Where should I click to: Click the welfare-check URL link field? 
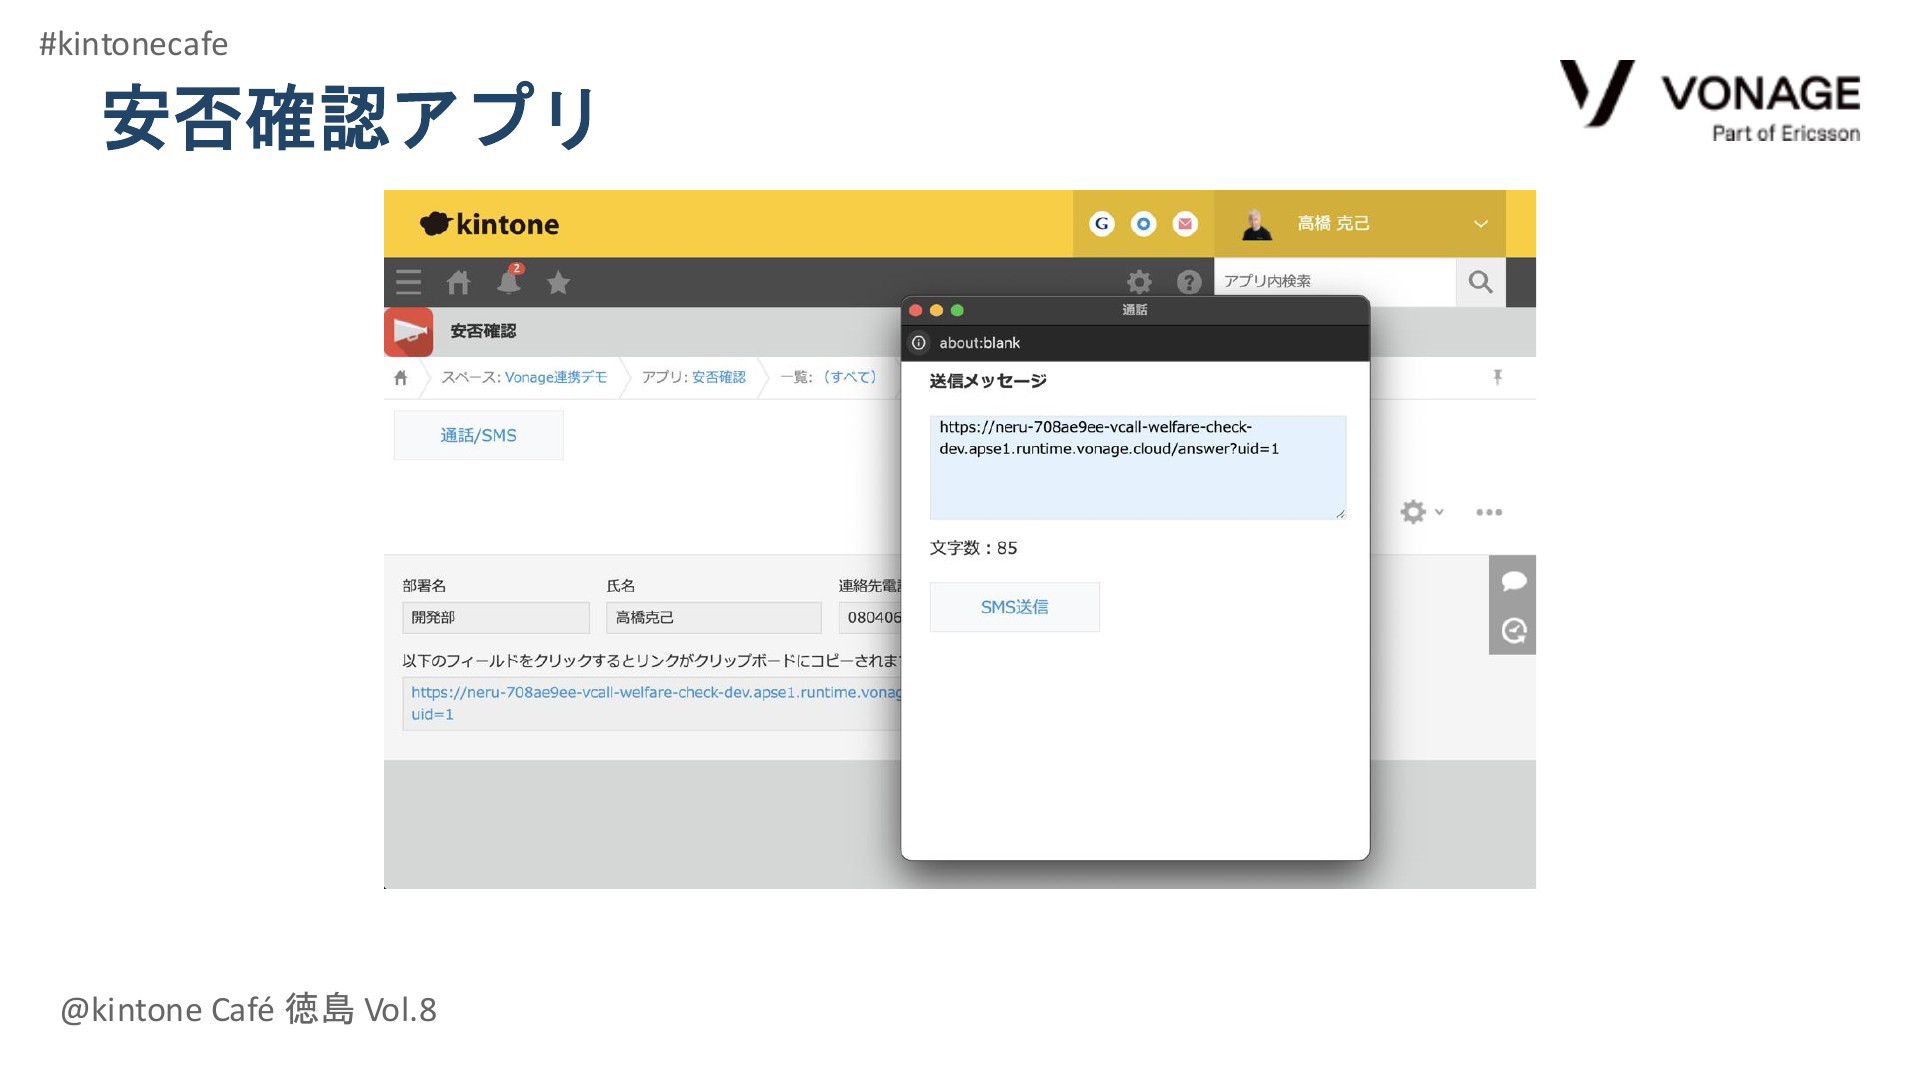(652, 704)
